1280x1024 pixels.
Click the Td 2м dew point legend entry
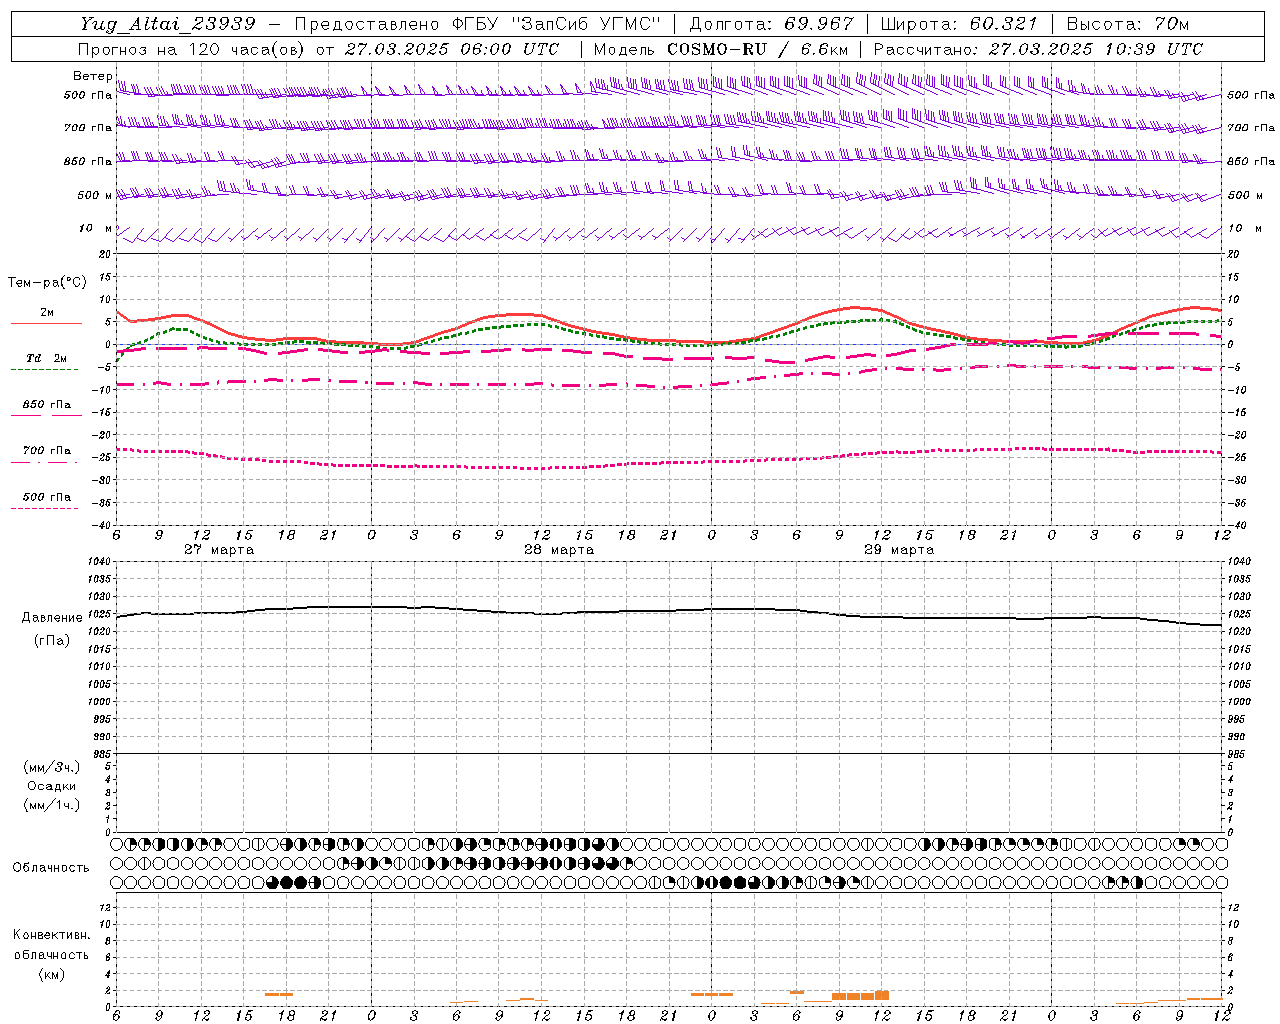coord(46,358)
